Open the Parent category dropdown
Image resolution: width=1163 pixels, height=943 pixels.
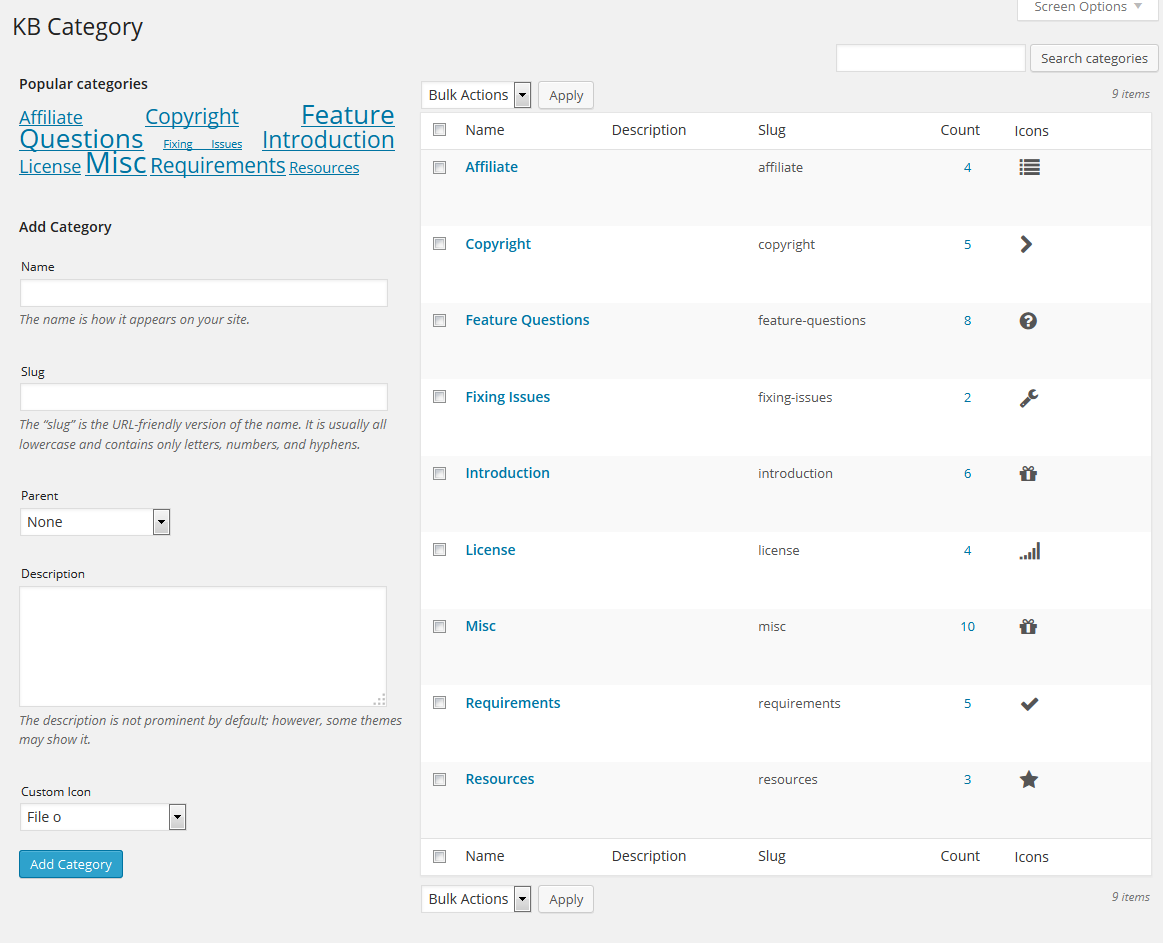pyautogui.click(x=95, y=521)
